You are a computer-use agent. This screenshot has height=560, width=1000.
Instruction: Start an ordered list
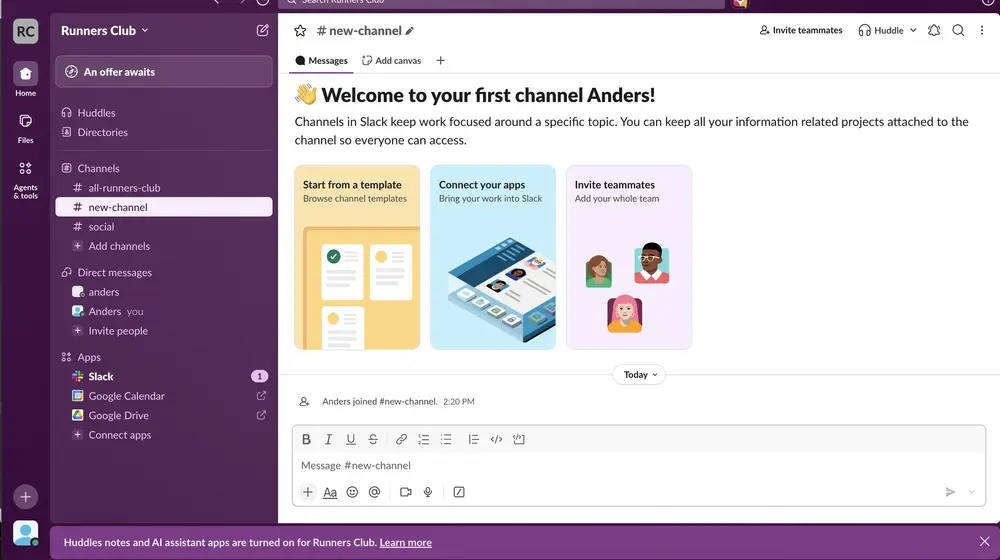423,439
